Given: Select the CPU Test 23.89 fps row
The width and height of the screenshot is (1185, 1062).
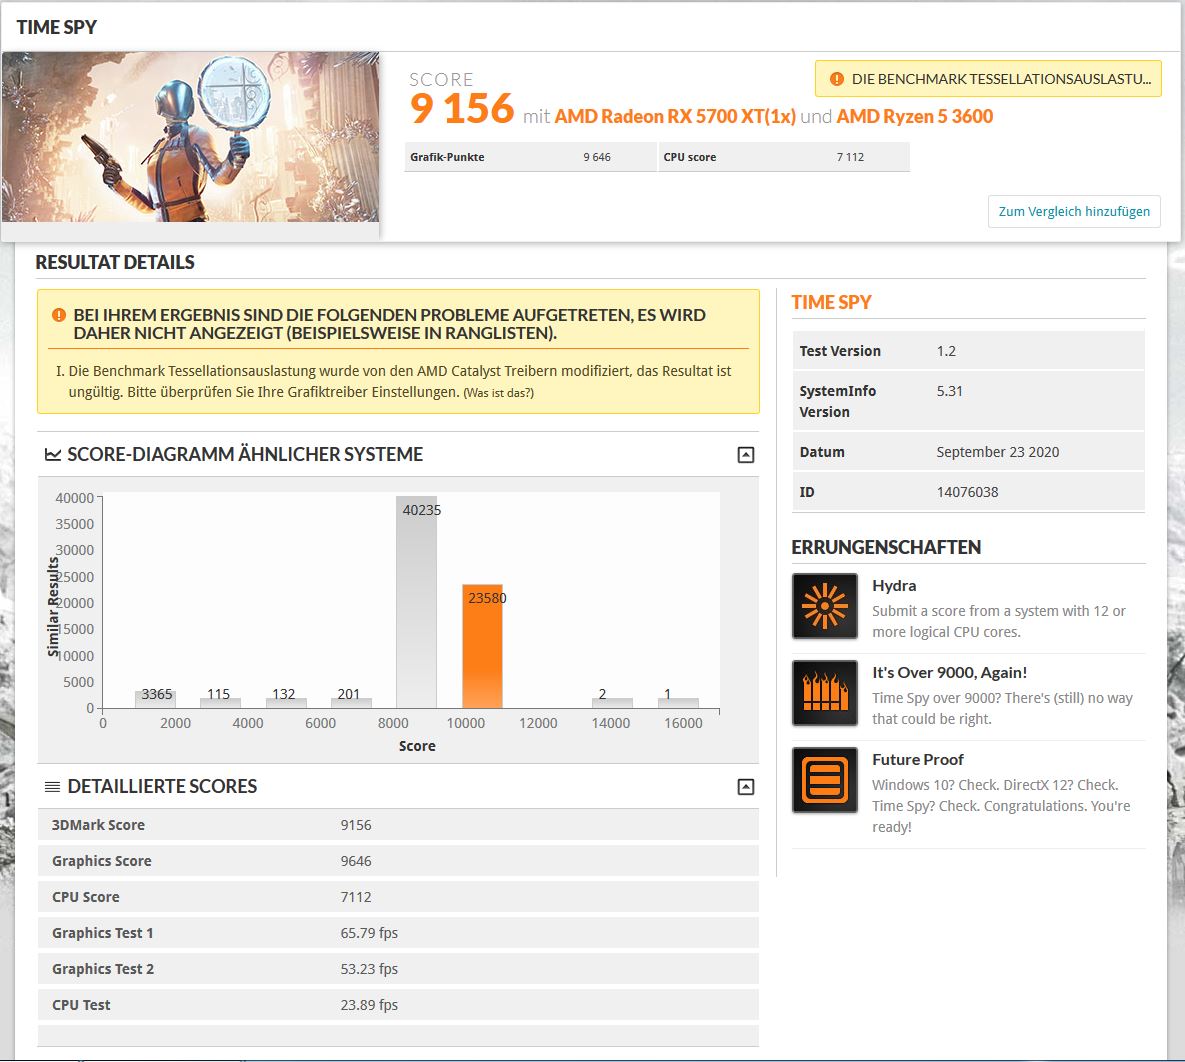Looking at the screenshot, I should tap(398, 1005).
